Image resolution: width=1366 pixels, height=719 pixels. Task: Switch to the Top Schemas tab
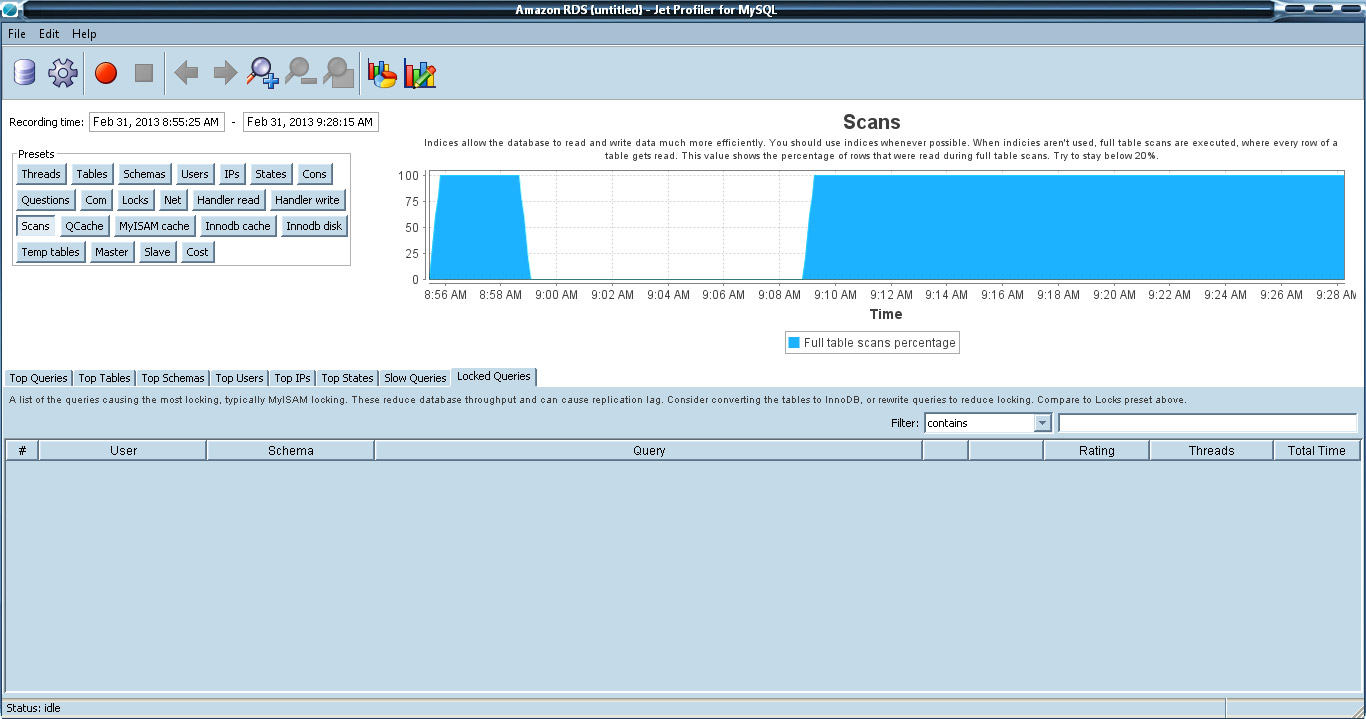click(173, 378)
